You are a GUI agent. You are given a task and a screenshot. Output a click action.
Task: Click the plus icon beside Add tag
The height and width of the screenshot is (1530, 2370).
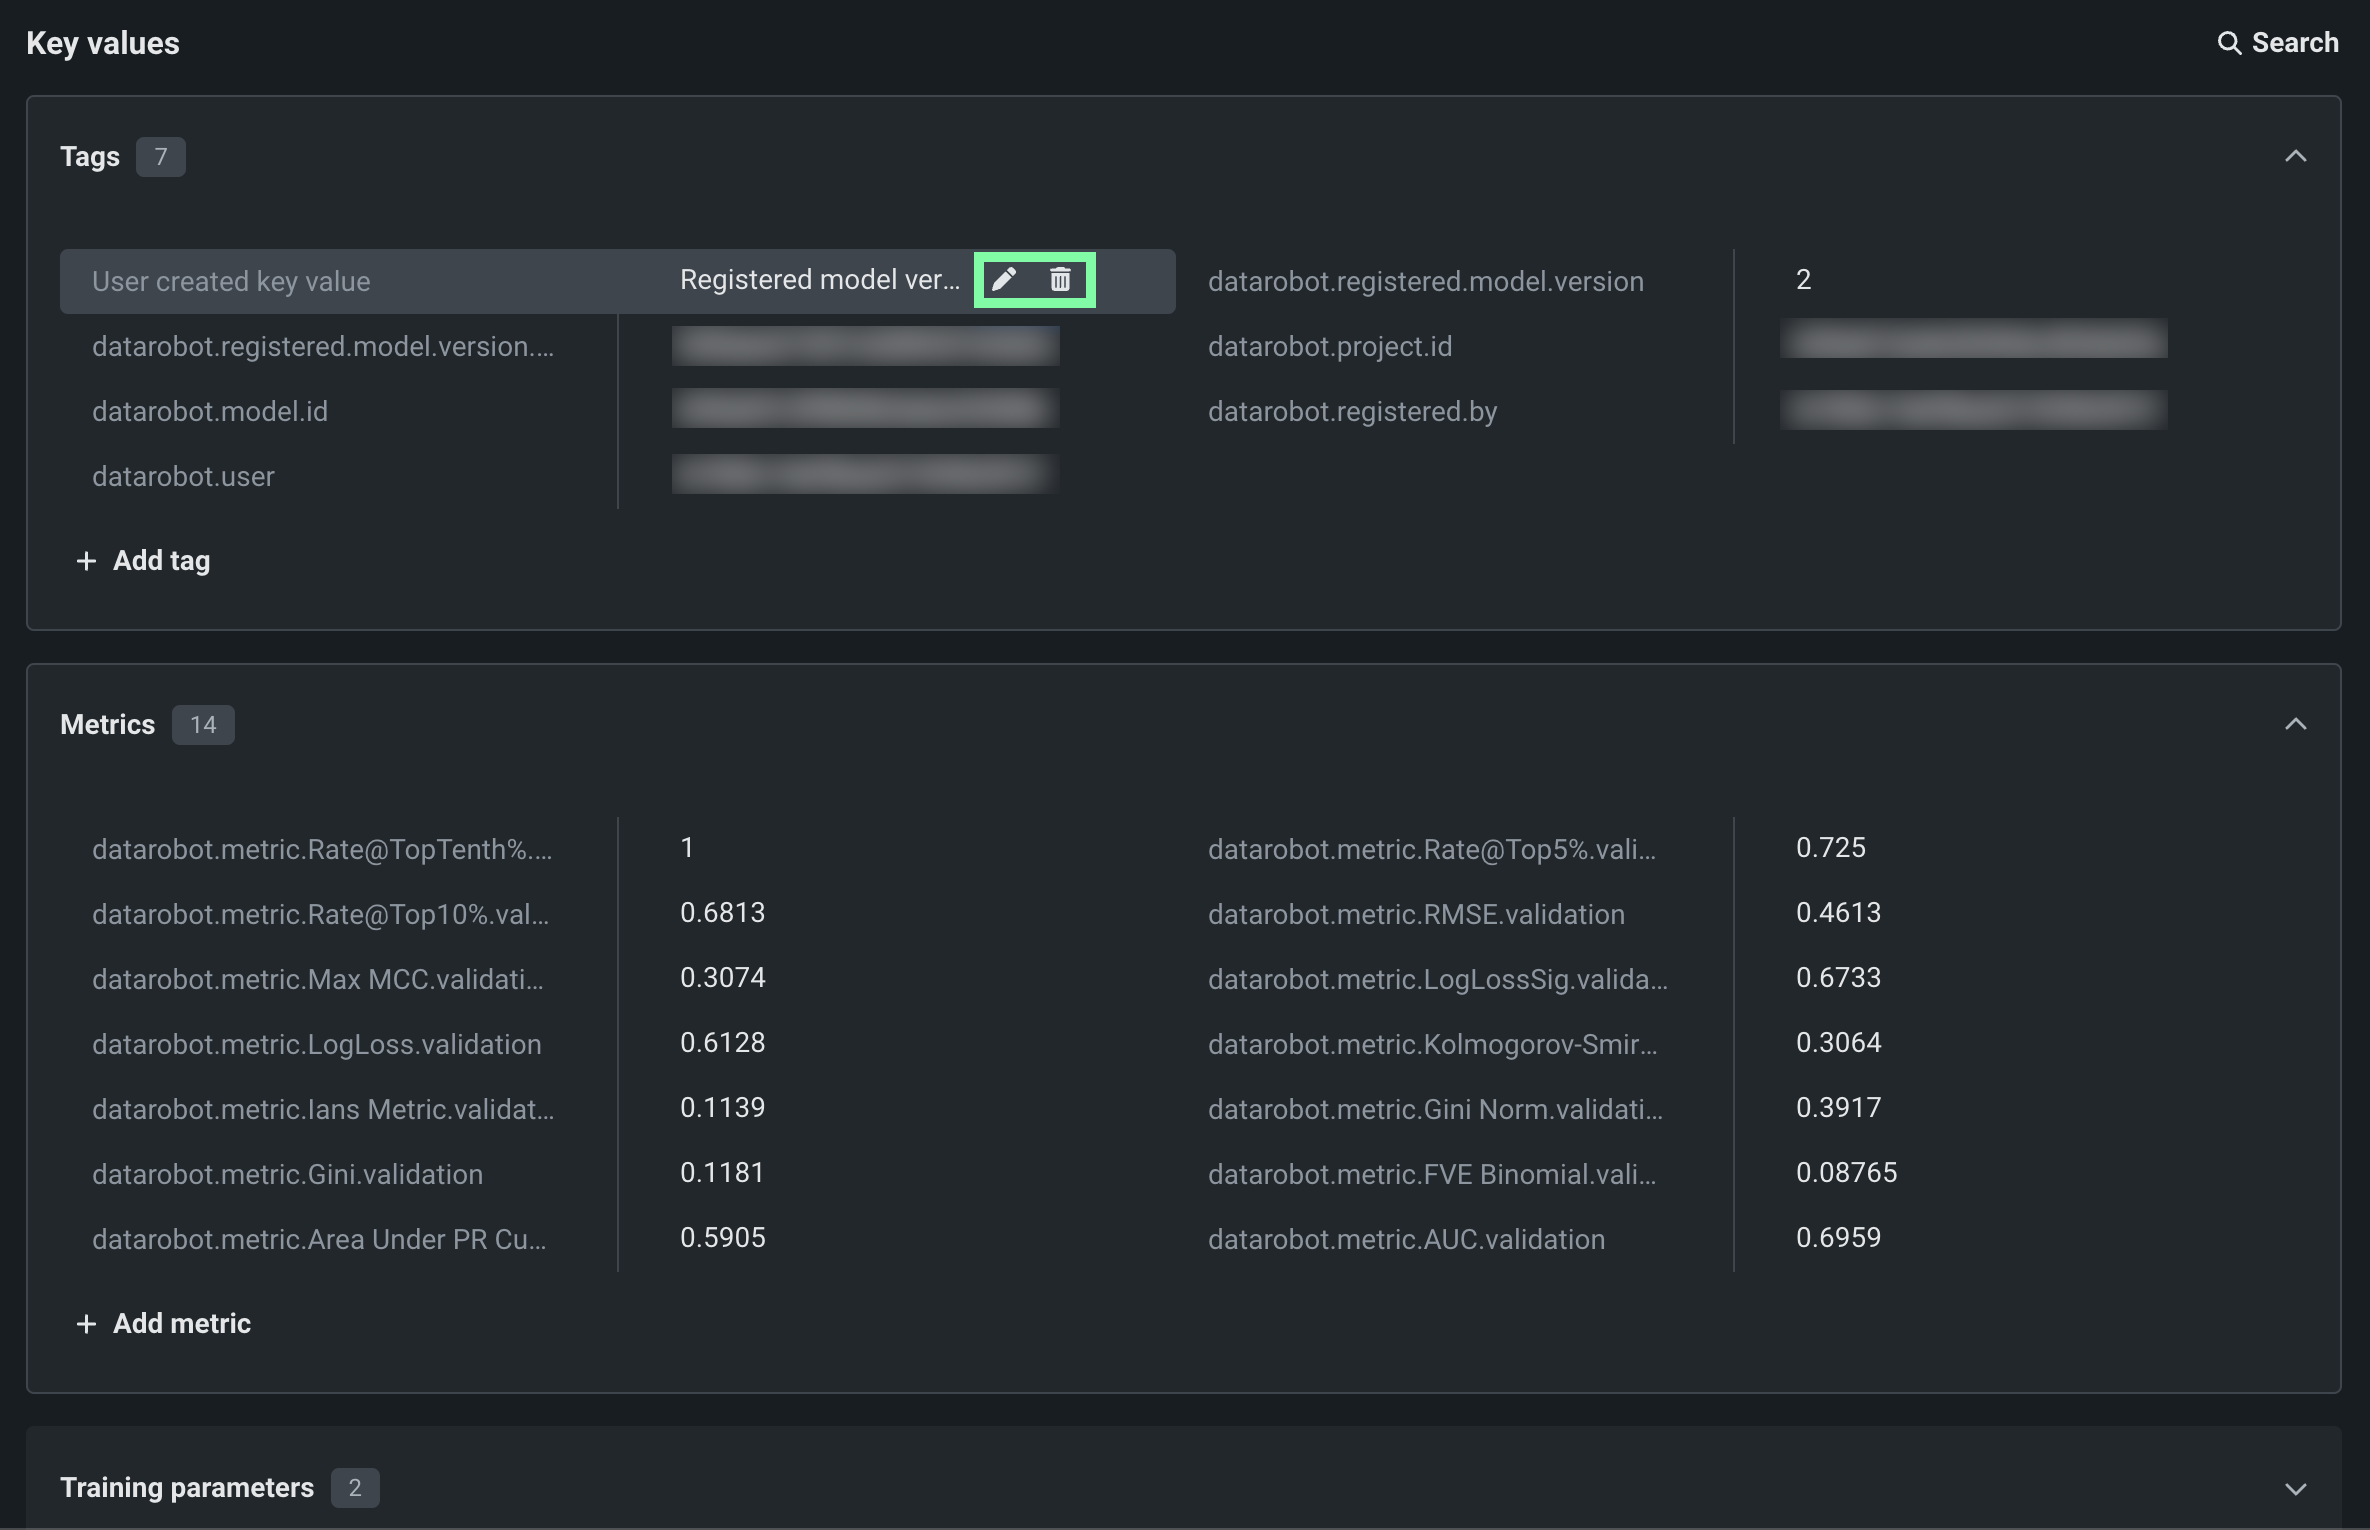point(87,561)
